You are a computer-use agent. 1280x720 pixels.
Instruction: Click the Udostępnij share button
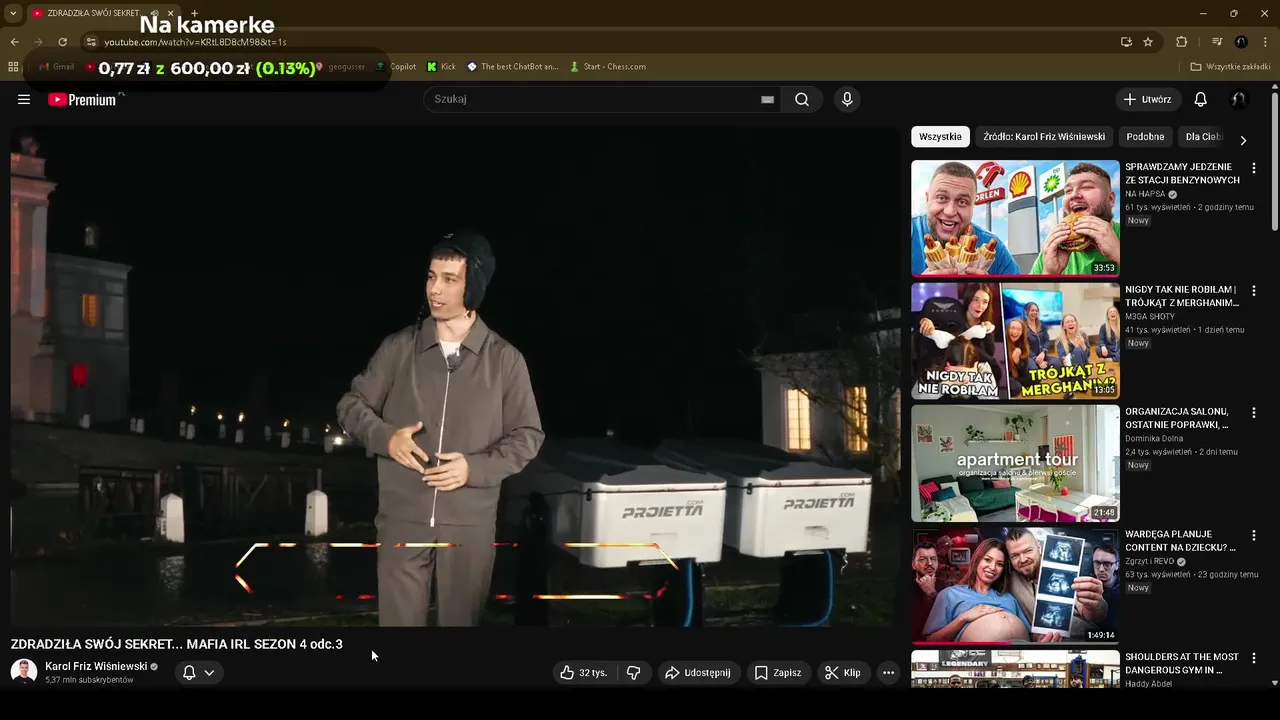(698, 673)
